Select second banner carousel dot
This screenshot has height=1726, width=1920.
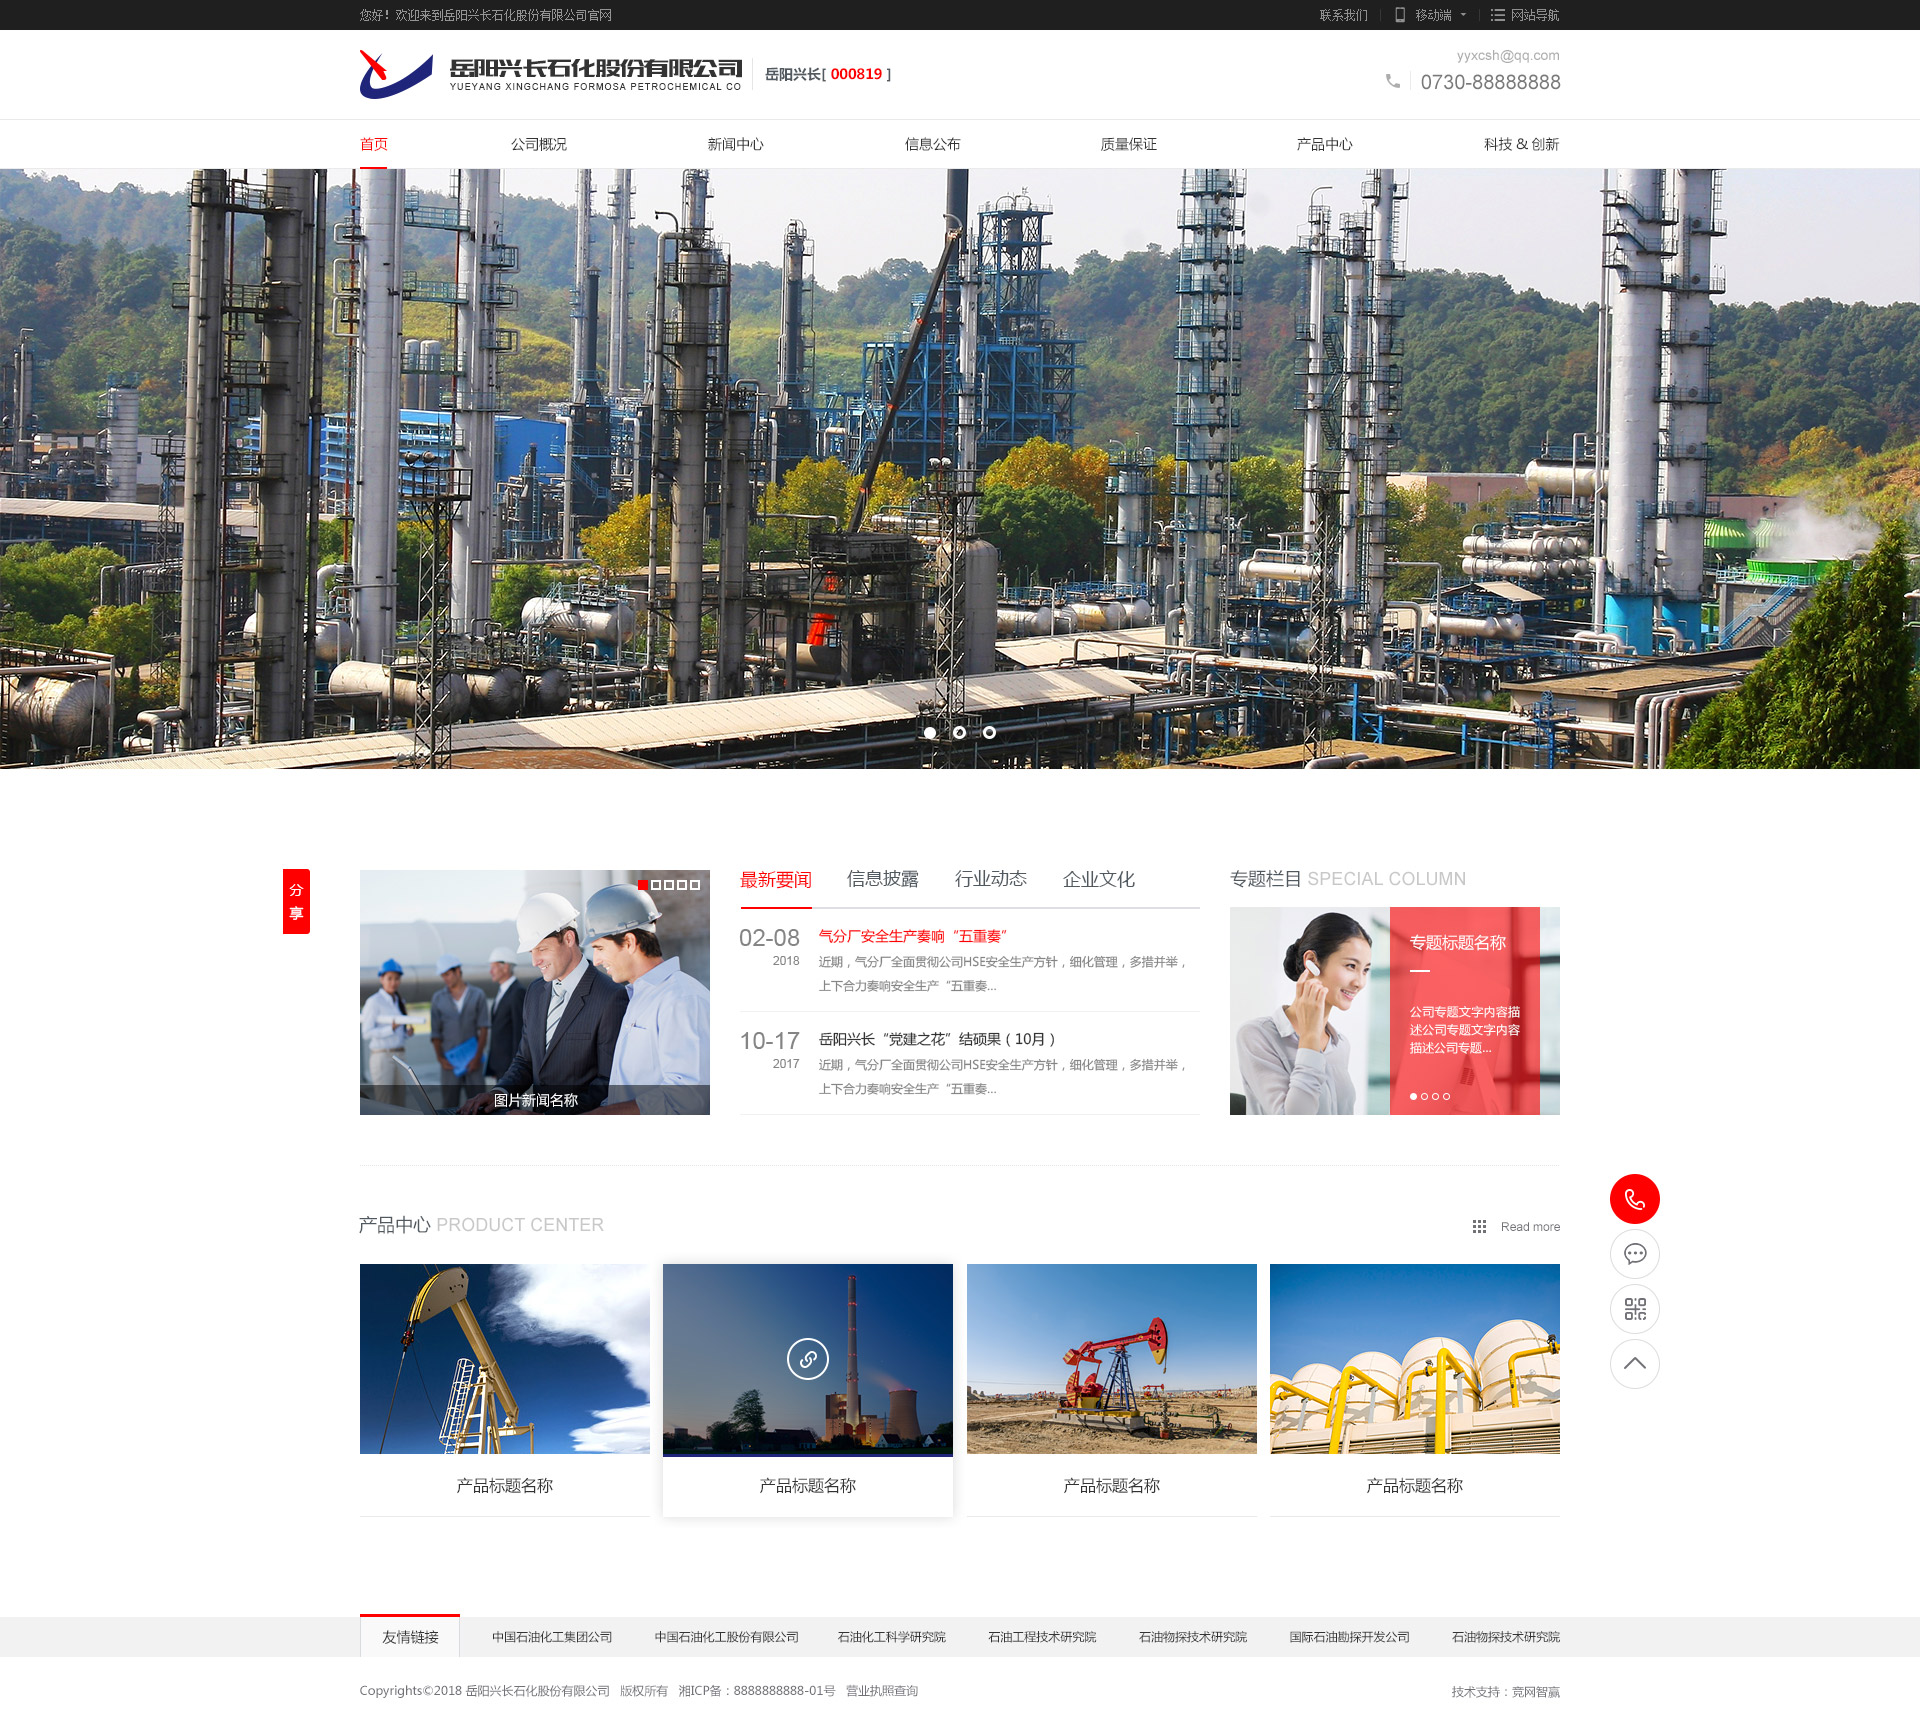pos(959,733)
